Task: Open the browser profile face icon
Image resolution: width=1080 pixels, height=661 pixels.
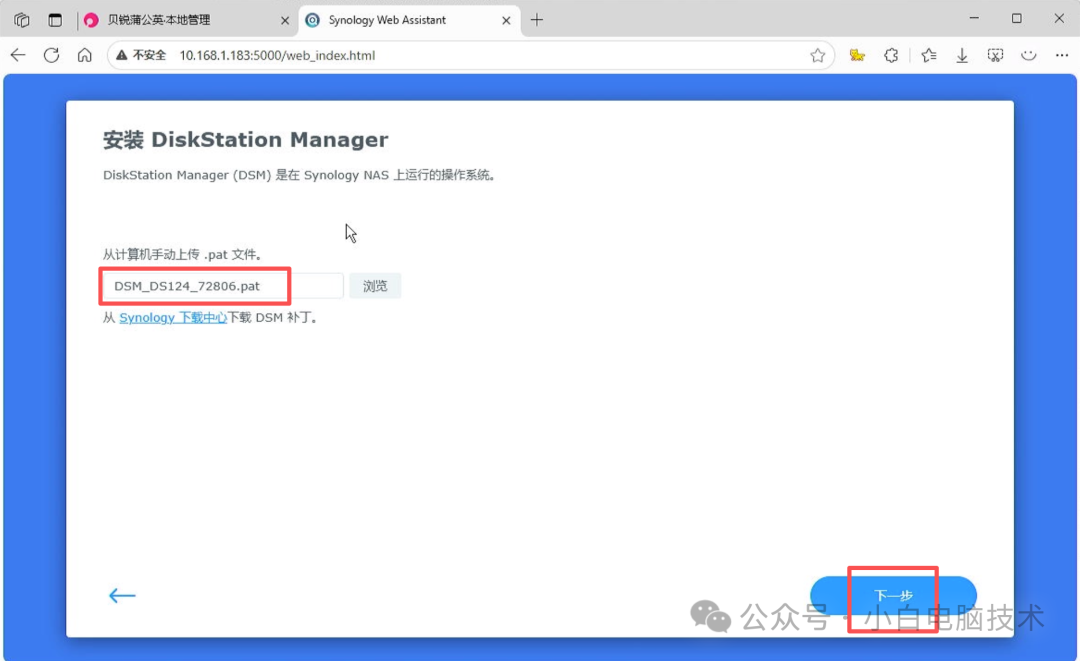Action: 1028,55
